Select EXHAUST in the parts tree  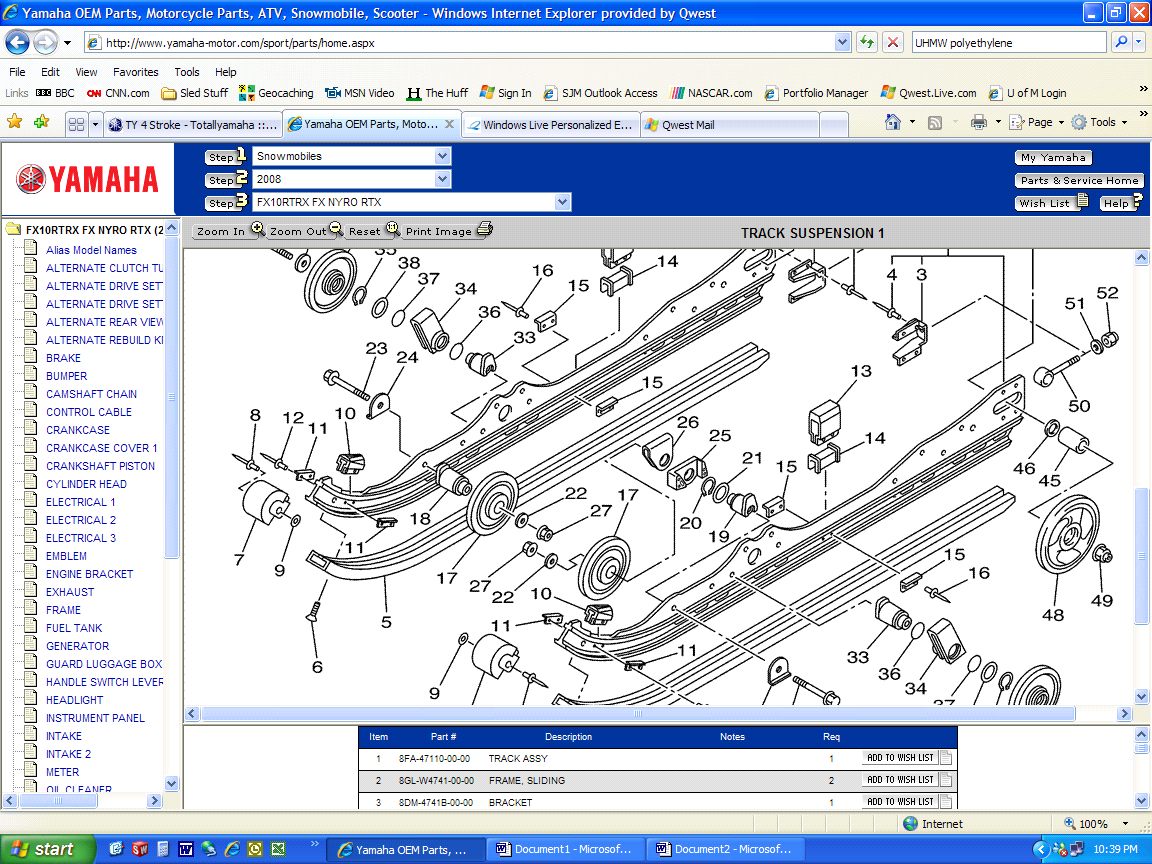70,592
